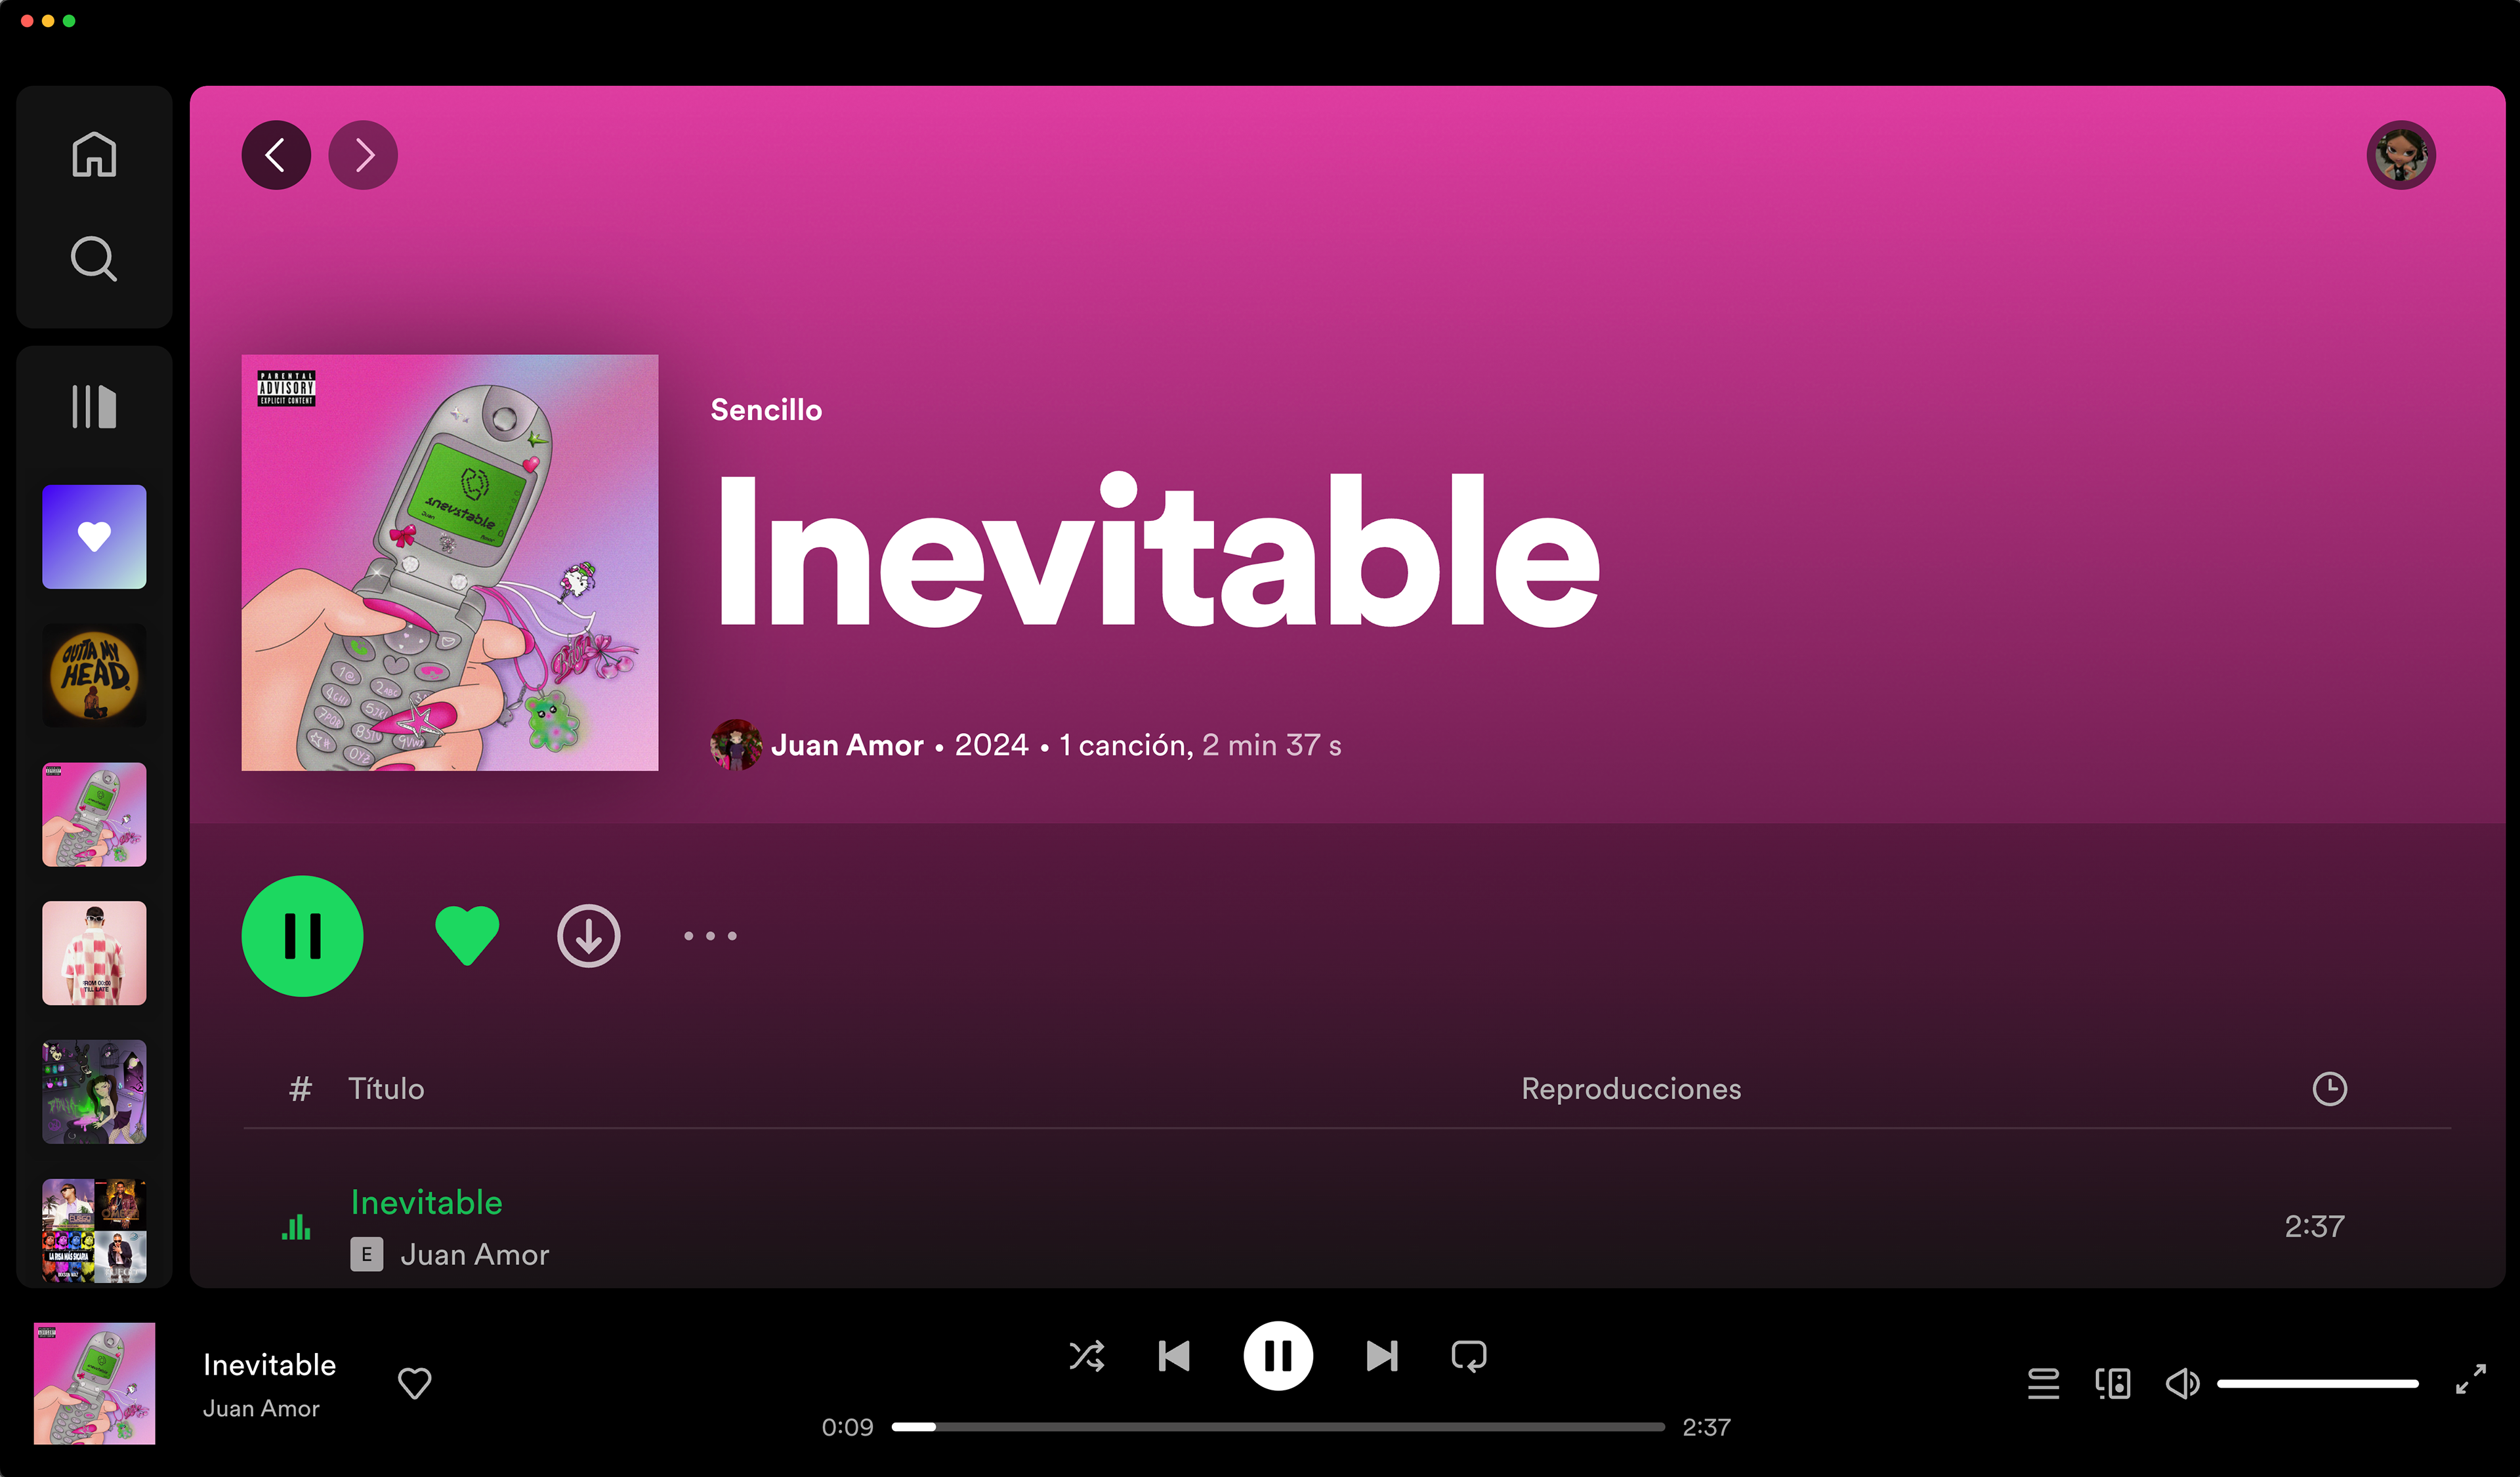Open connect to a device menu

(2112, 1384)
